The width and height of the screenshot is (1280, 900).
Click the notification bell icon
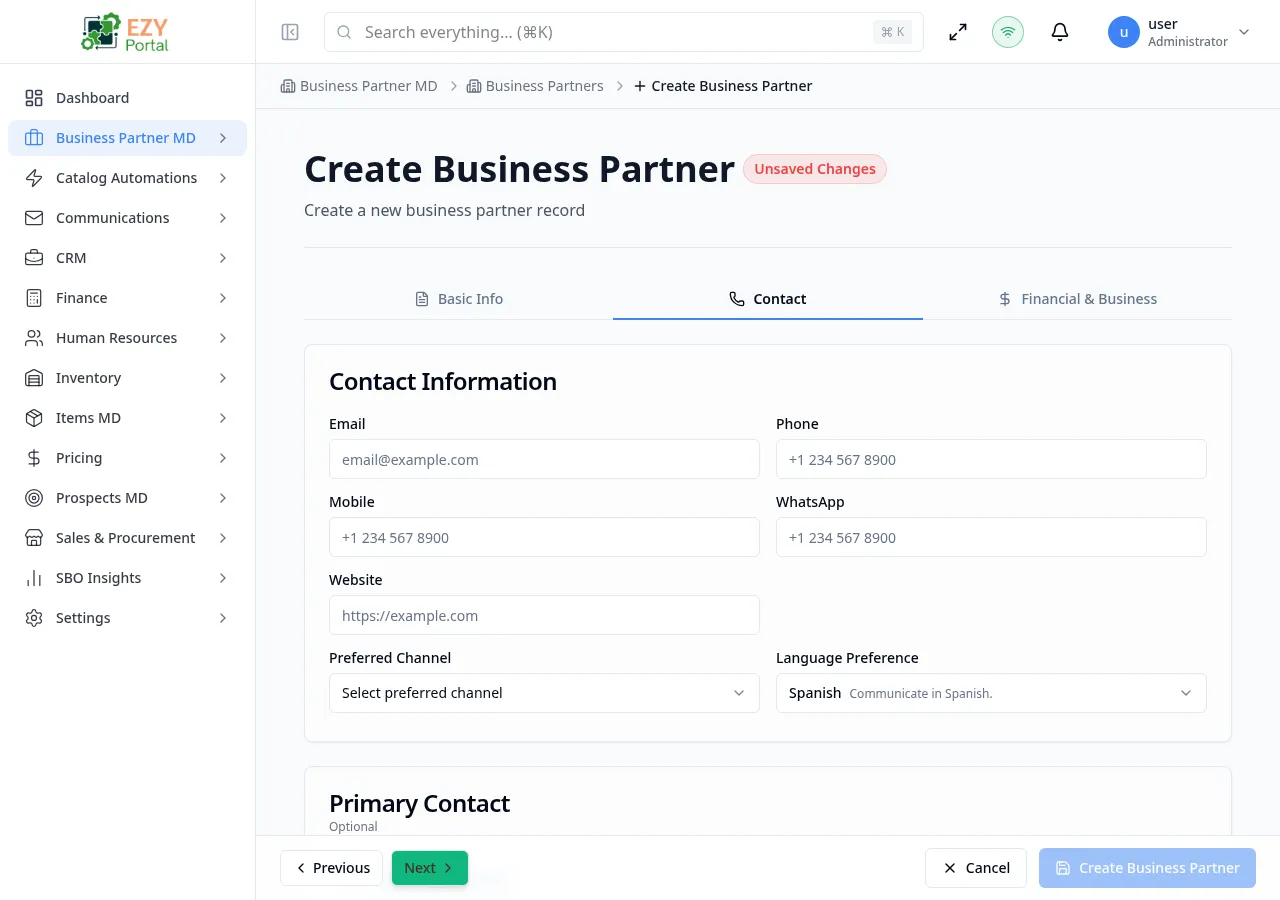coord(1059,32)
